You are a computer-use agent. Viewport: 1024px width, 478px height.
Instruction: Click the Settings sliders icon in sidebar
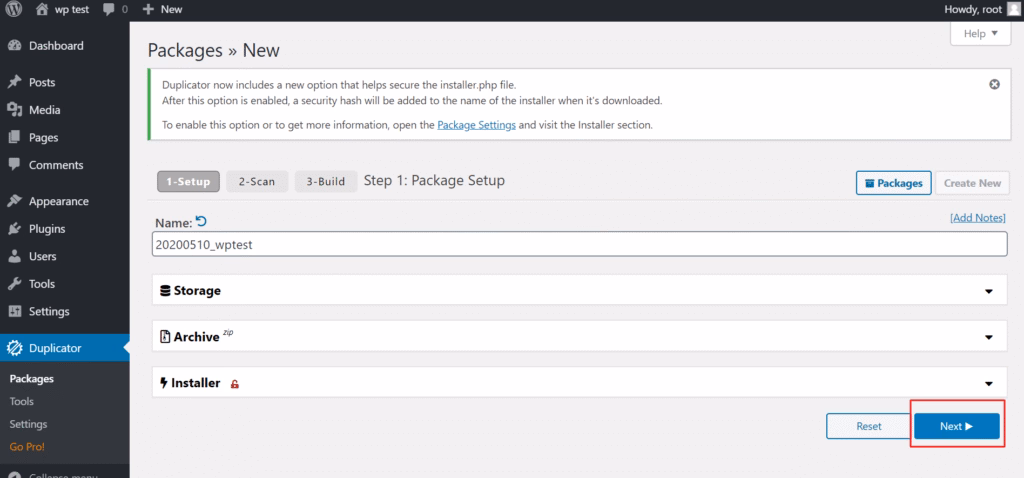pos(14,311)
